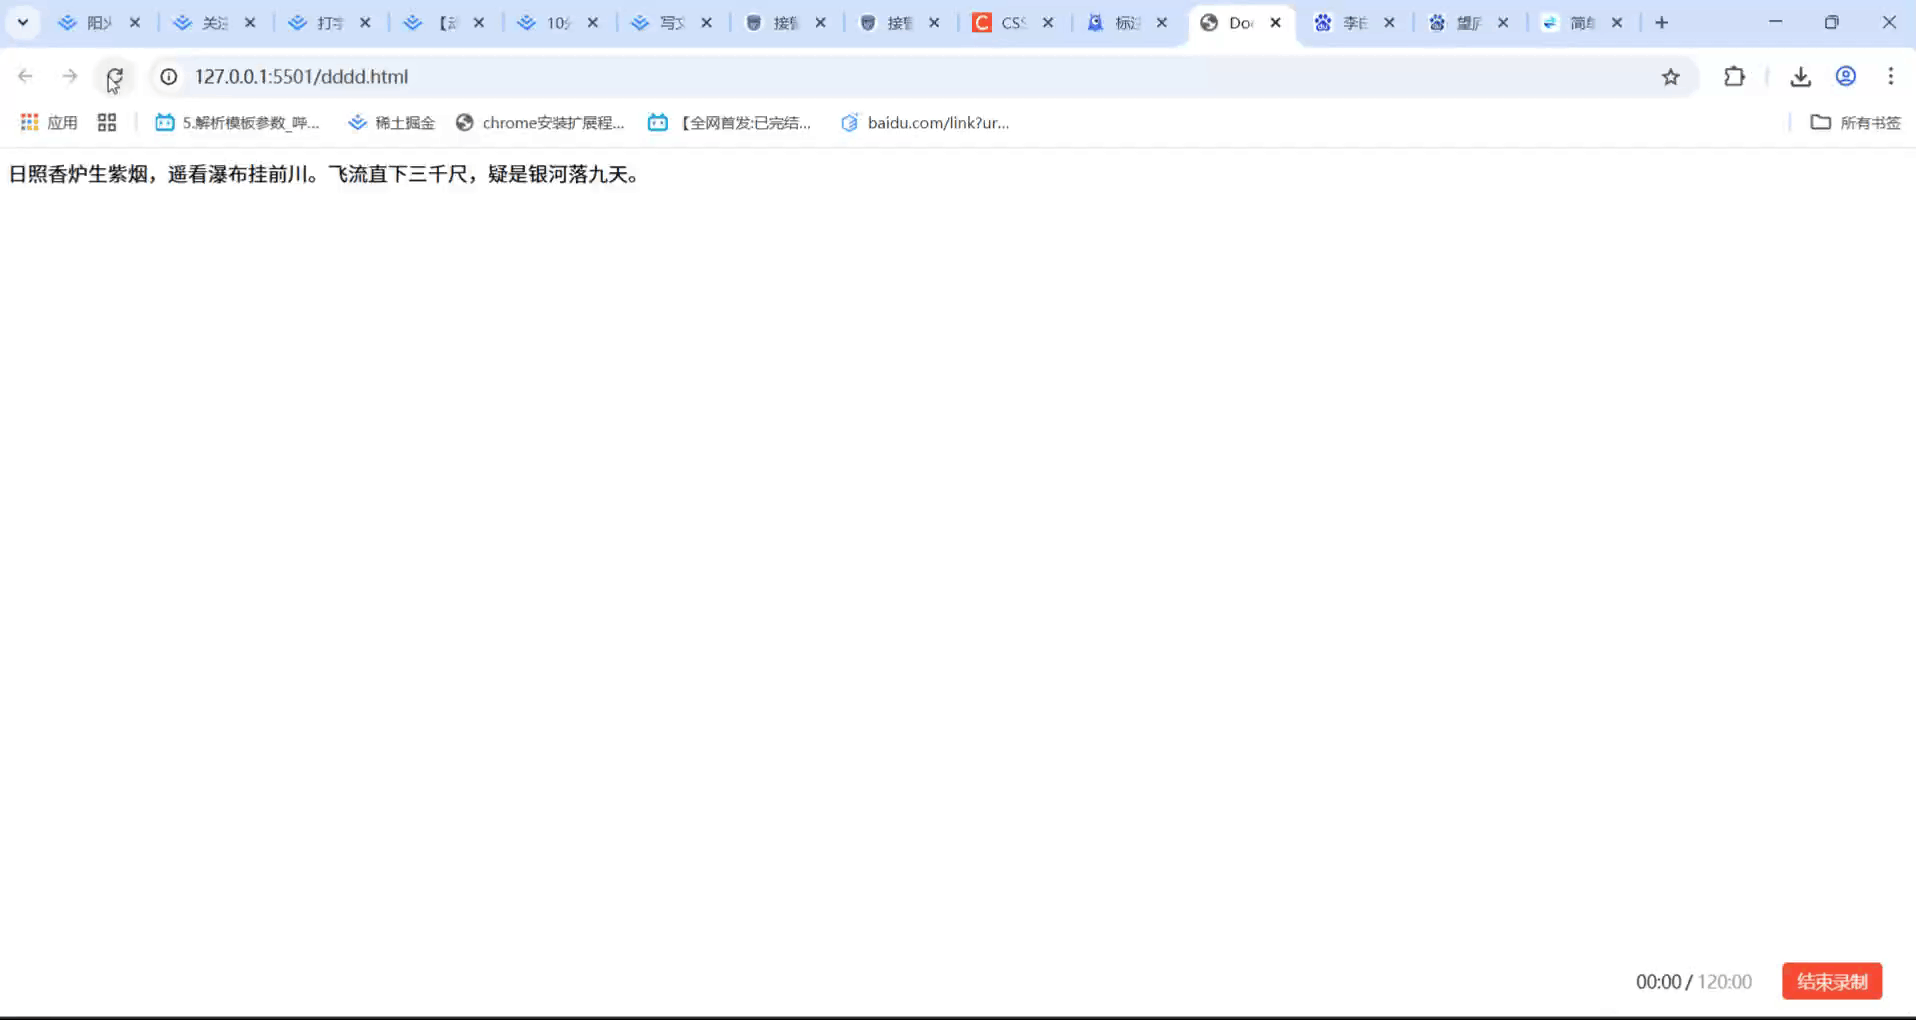Open a new tab with the plus button

coord(1663,21)
